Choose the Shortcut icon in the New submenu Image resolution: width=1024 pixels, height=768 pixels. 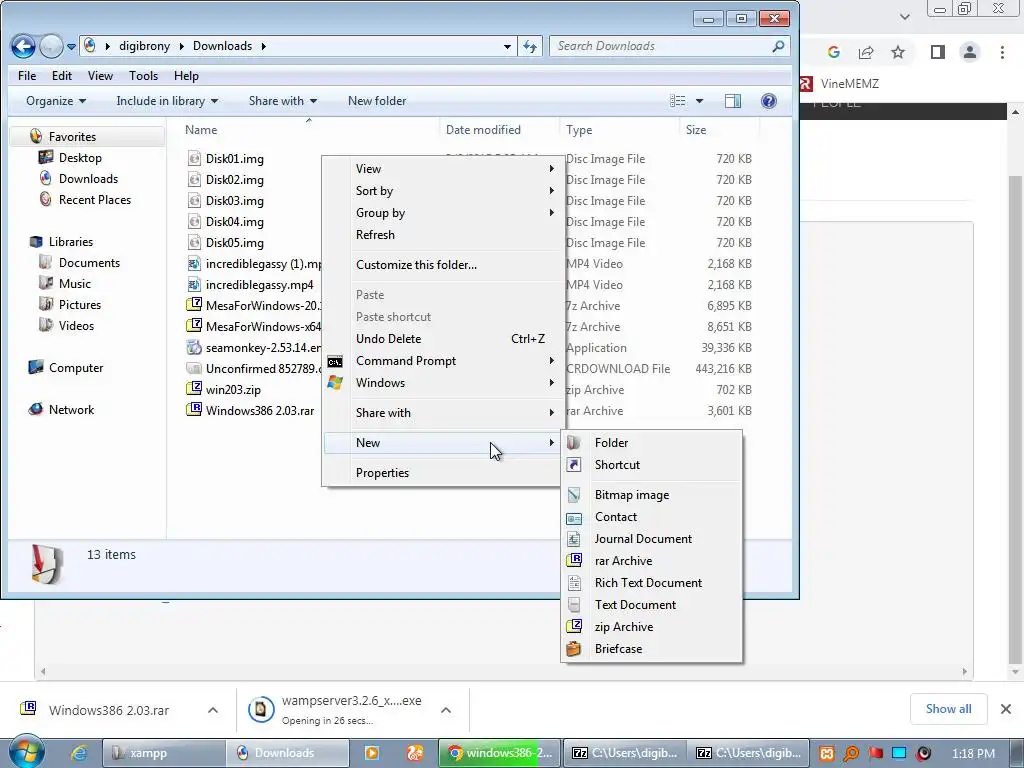(573, 465)
